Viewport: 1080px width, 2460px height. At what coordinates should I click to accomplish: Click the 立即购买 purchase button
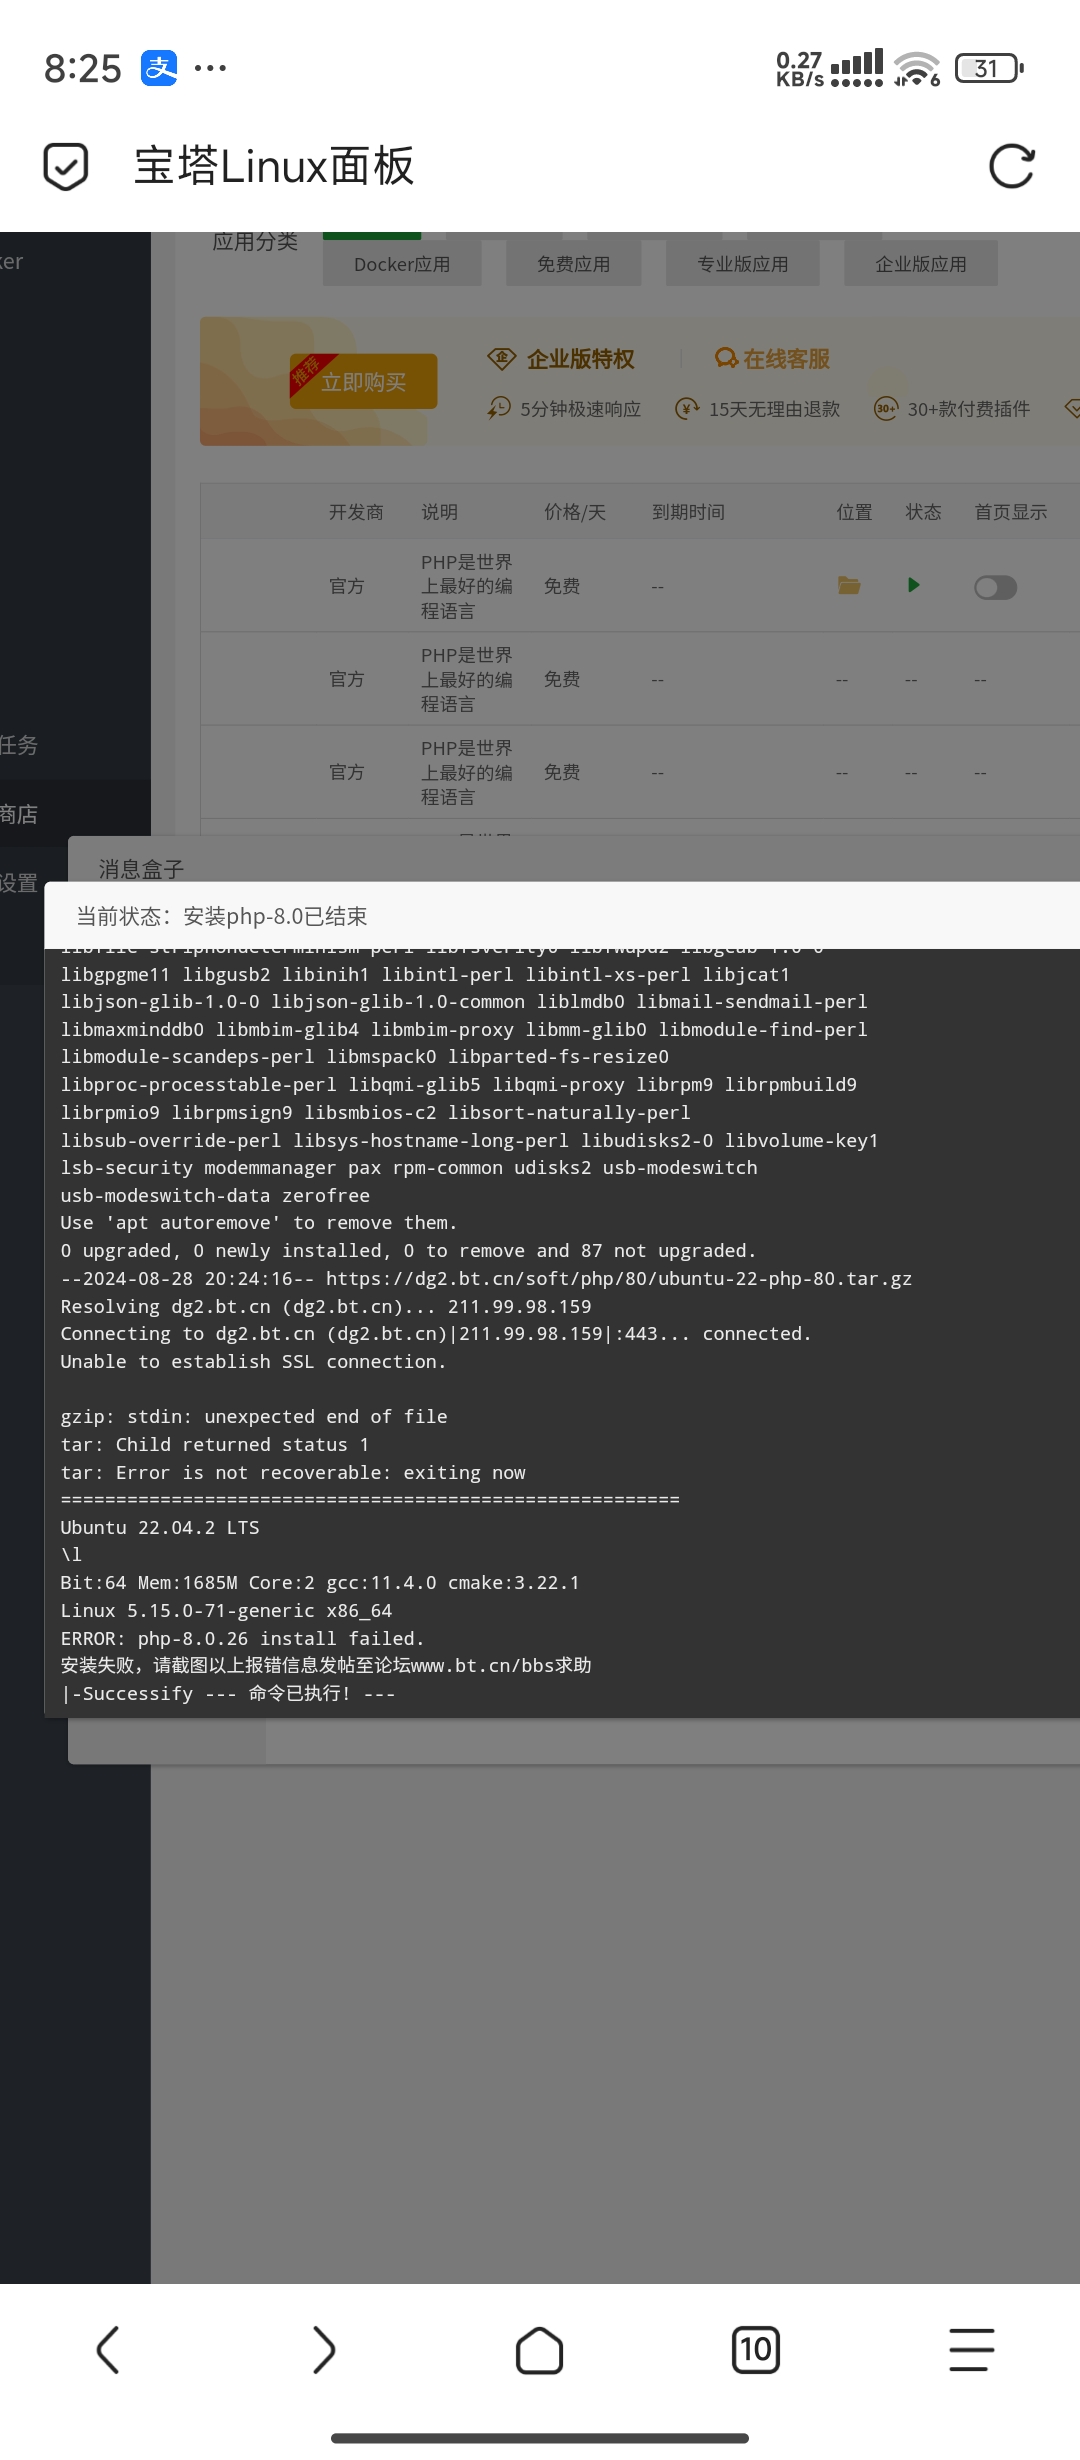pyautogui.click(x=364, y=382)
